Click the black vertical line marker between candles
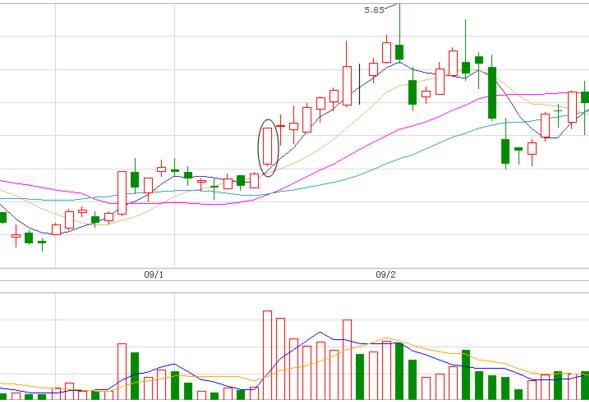This screenshot has height=402, width=589. (x=359, y=84)
